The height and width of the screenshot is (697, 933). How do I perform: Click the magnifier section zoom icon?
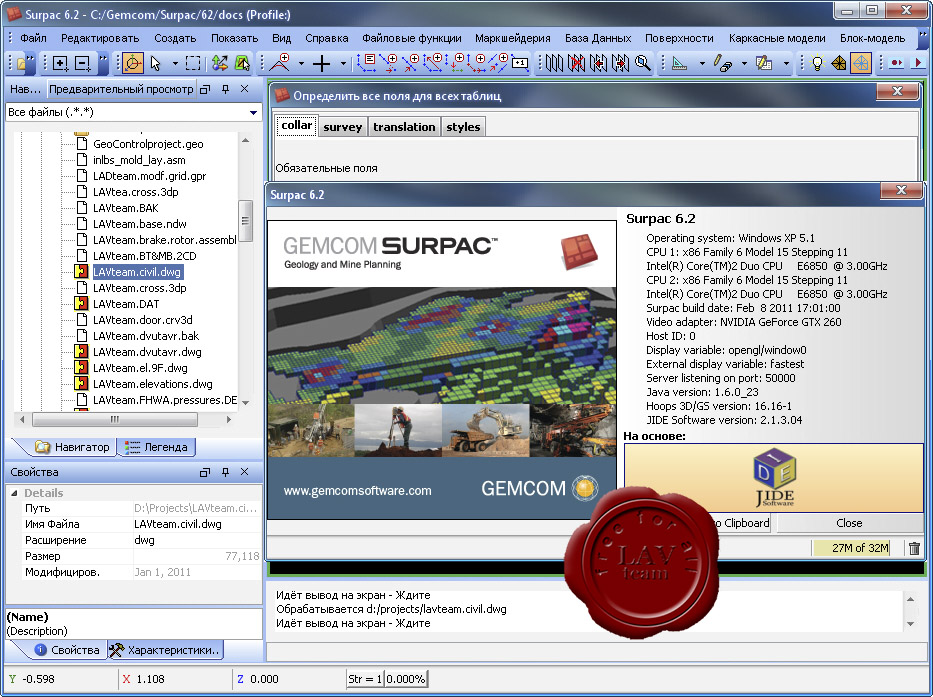pyautogui.click(x=643, y=63)
